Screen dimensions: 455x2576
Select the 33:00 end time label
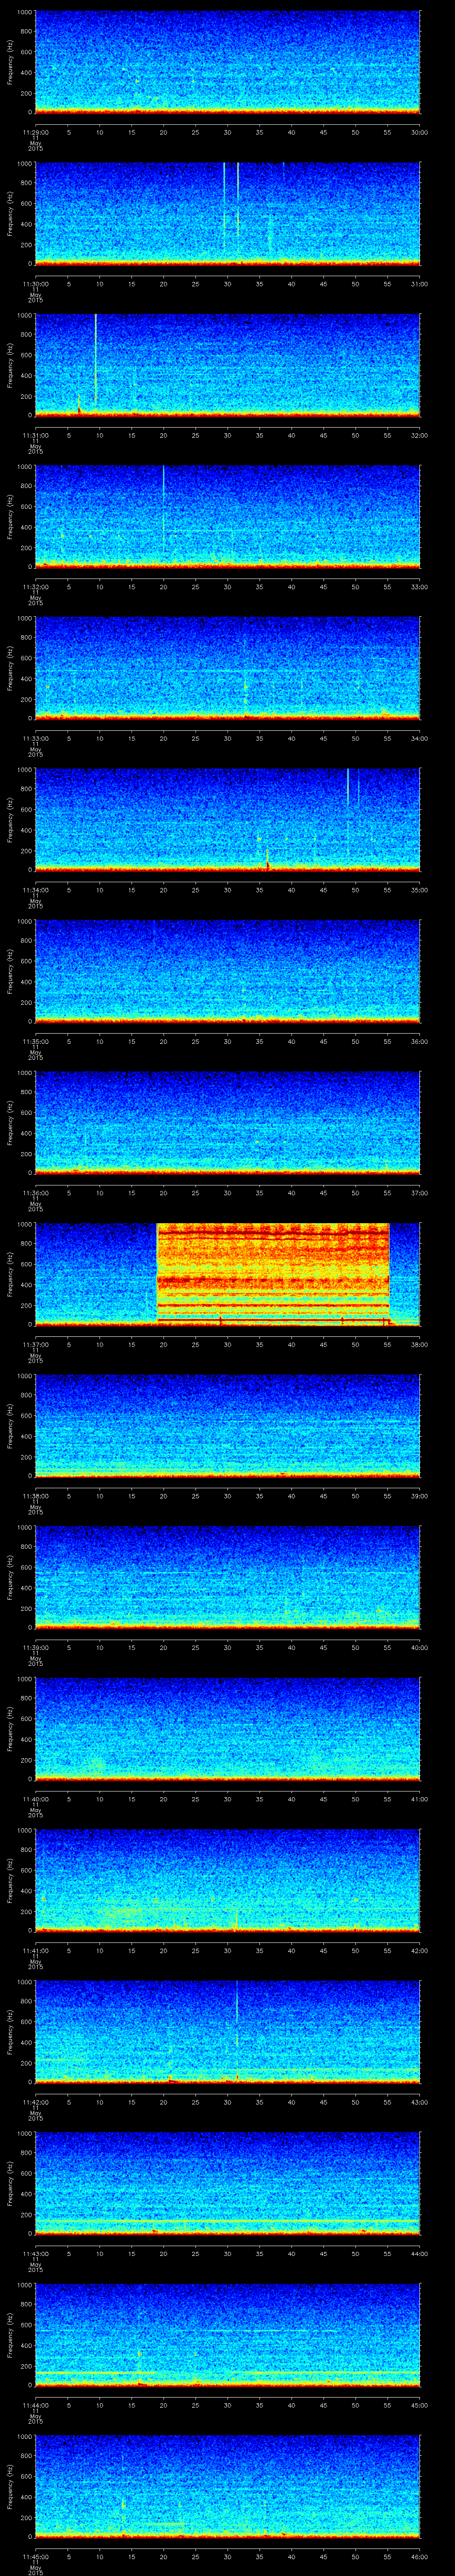tap(419, 587)
